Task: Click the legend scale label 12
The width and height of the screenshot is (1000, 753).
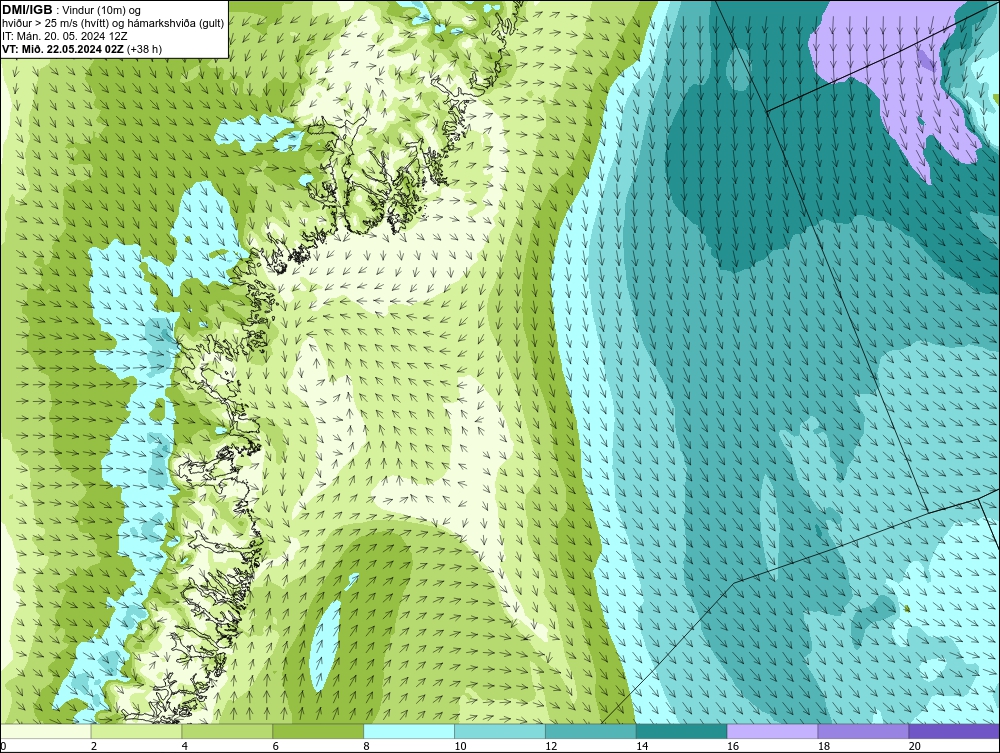Action: coord(551,746)
